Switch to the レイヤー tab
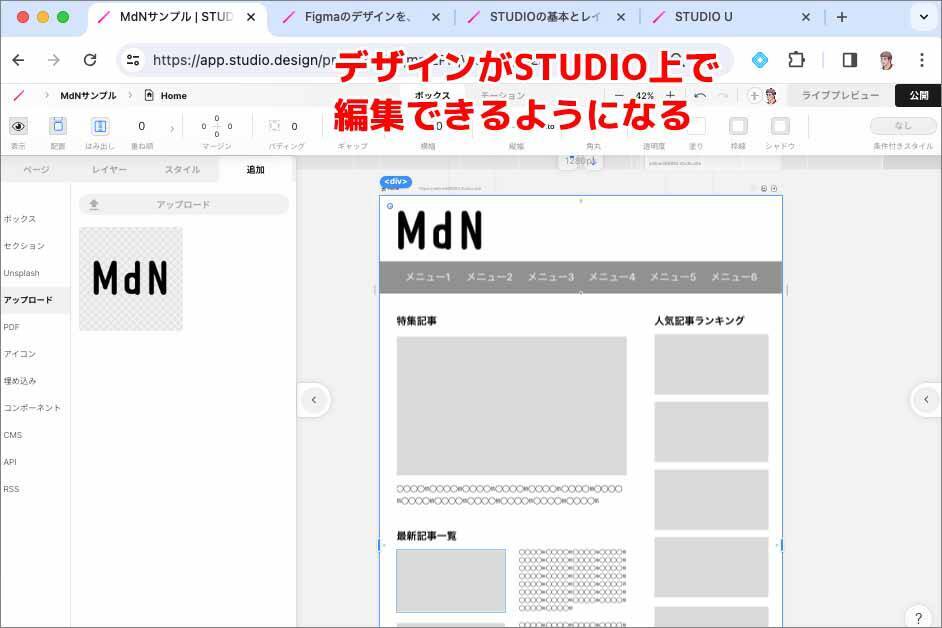The width and height of the screenshot is (942, 628). (109, 170)
